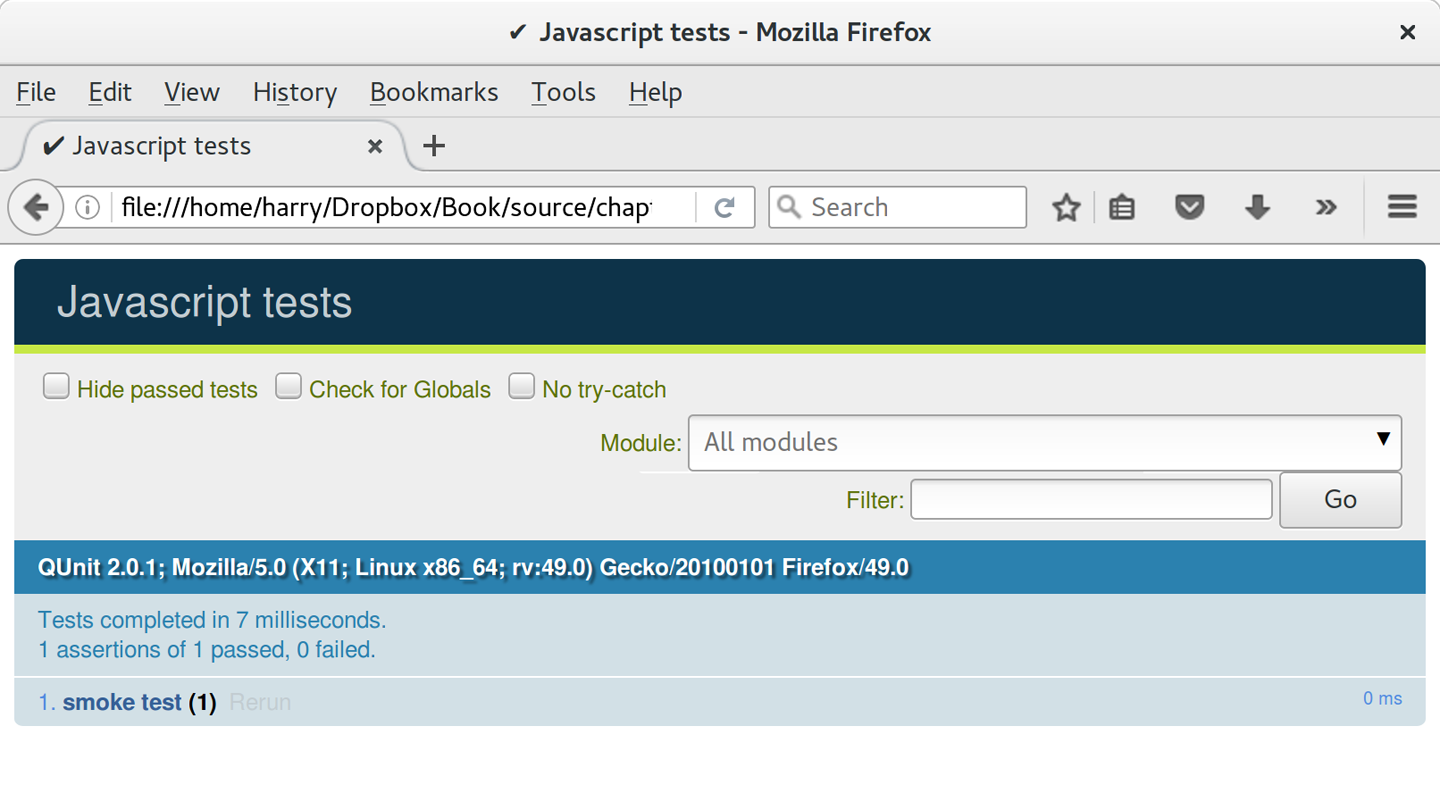Show bookmarks list icon in toolbar
Screen dimensions: 1440x793
click(1122, 208)
